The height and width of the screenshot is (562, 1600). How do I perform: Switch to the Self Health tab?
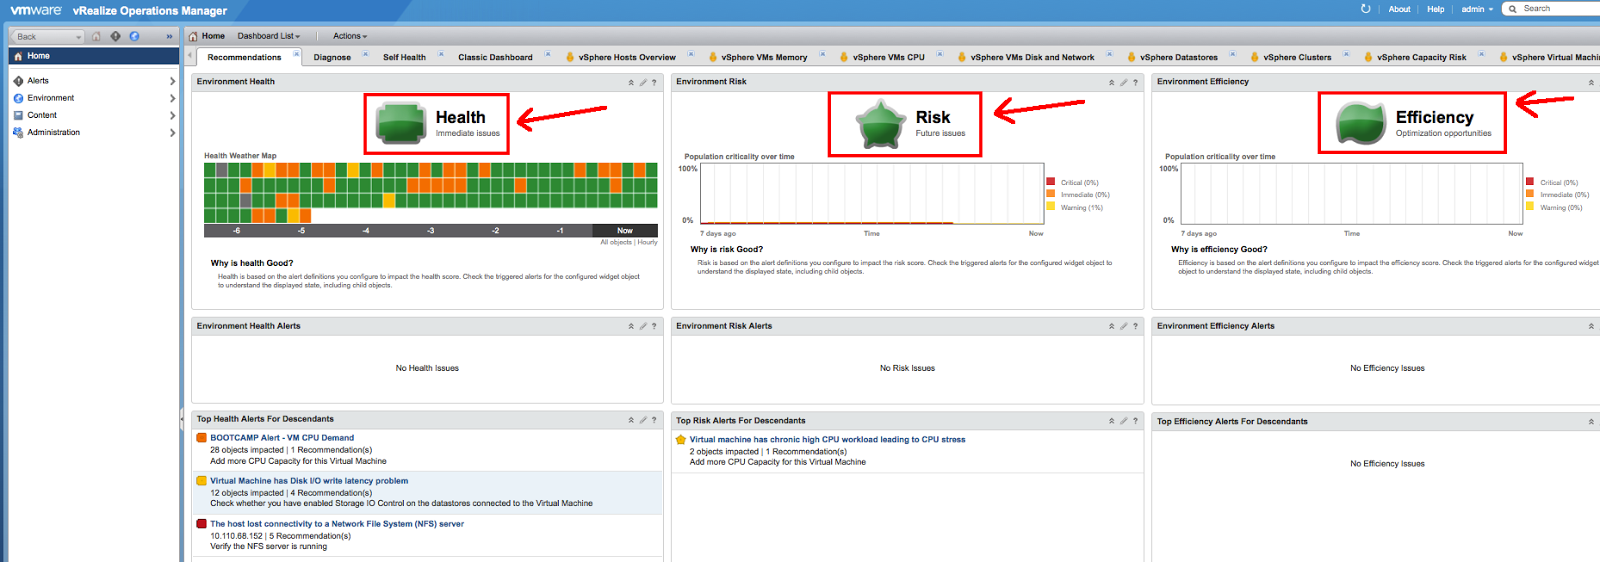404,57
